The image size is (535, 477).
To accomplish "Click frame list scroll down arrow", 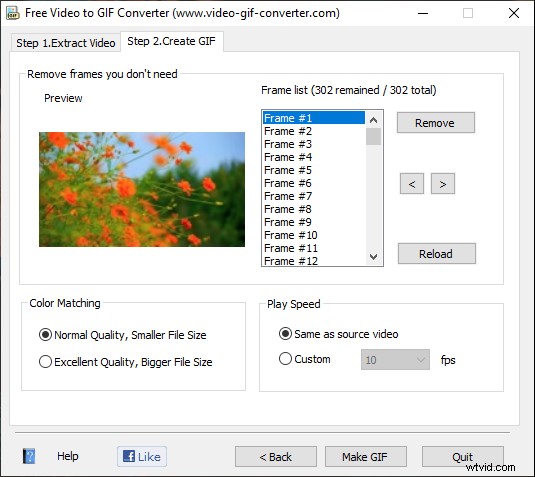I will [x=373, y=257].
